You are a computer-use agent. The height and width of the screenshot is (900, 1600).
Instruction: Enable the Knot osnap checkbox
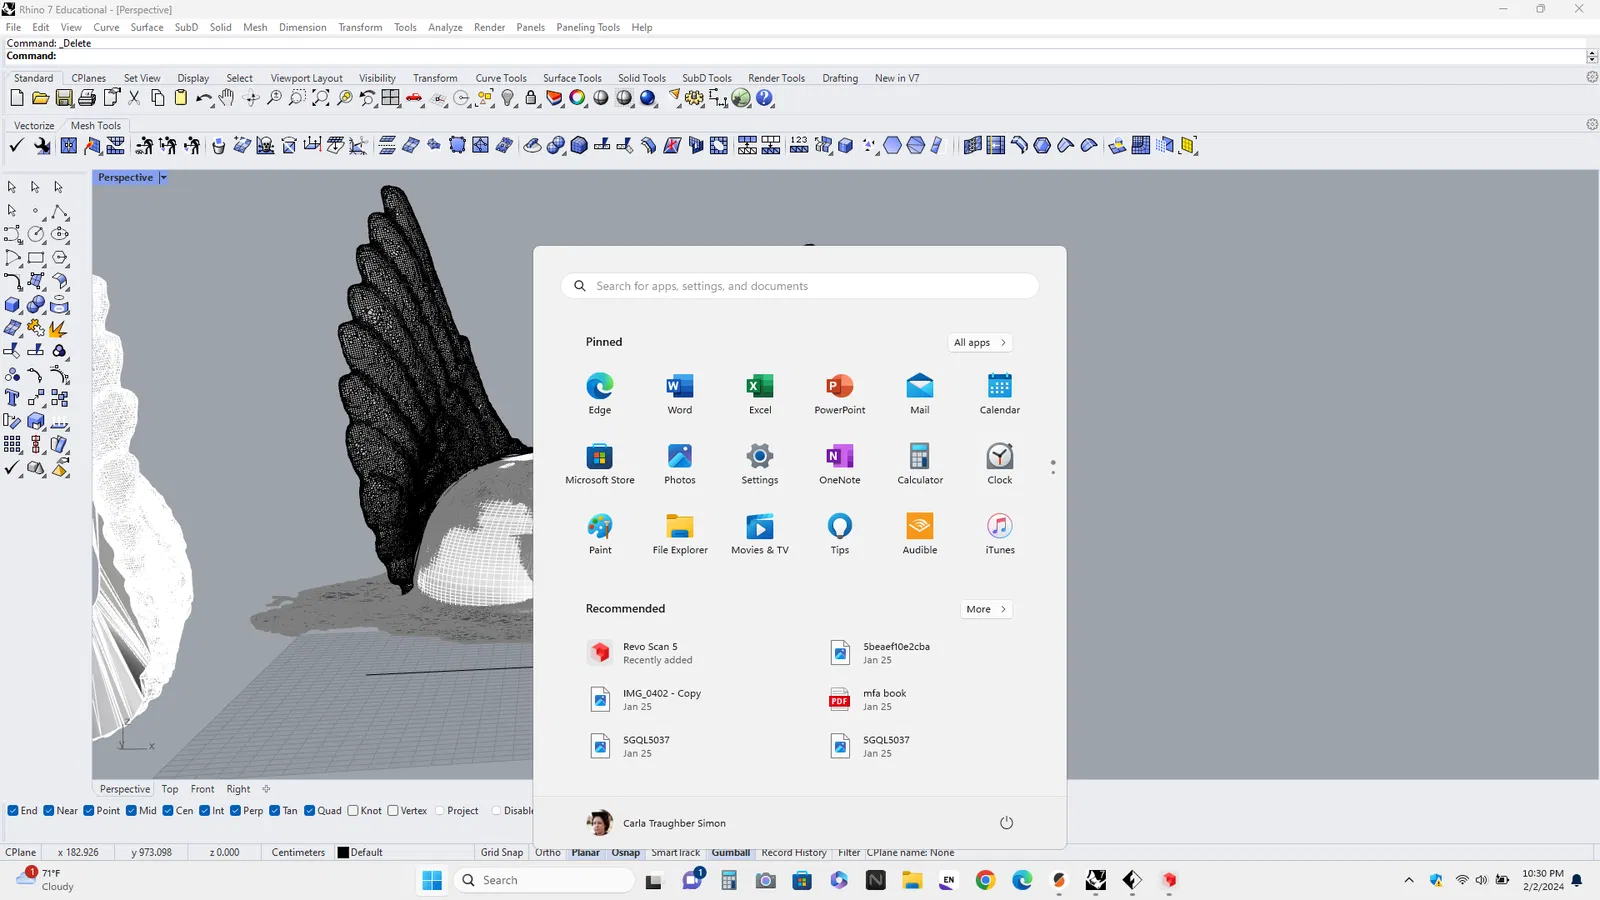pos(353,811)
